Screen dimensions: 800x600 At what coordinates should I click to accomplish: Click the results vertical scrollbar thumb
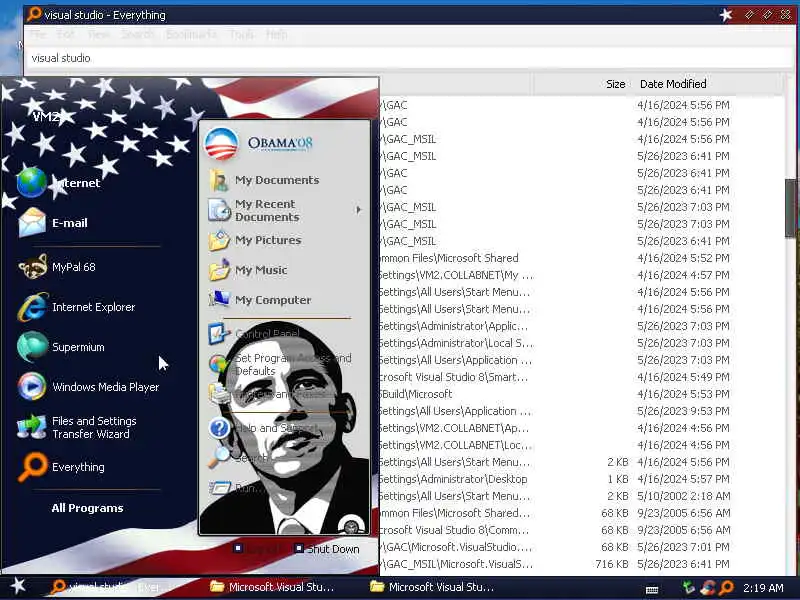click(x=790, y=208)
